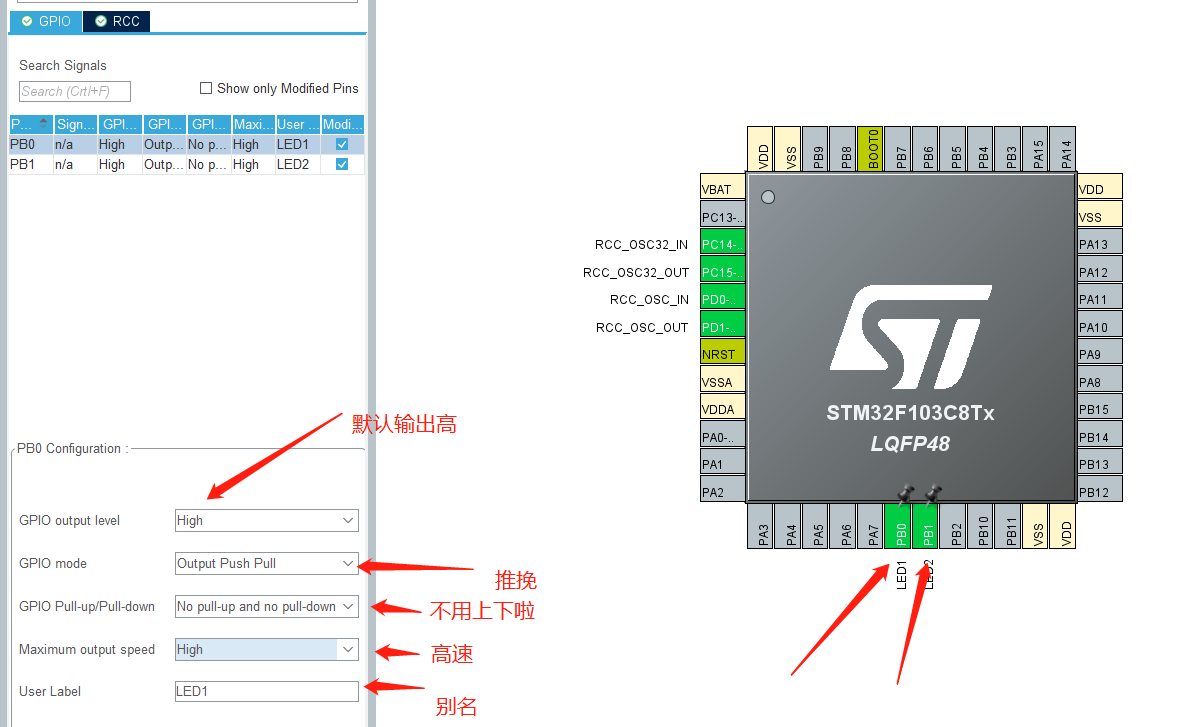Open GPIO mode dropdown Output Push Pull

point(266,563)
